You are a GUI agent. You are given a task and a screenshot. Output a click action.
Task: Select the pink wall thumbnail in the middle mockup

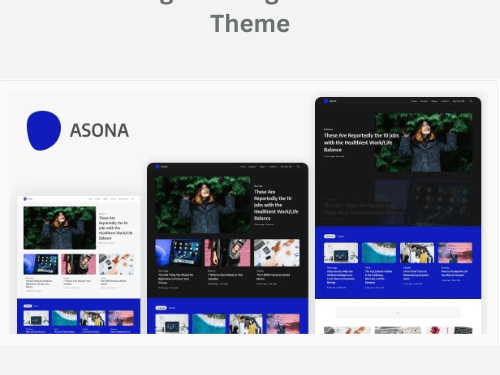pyautogui.click(x=227, y=253)
